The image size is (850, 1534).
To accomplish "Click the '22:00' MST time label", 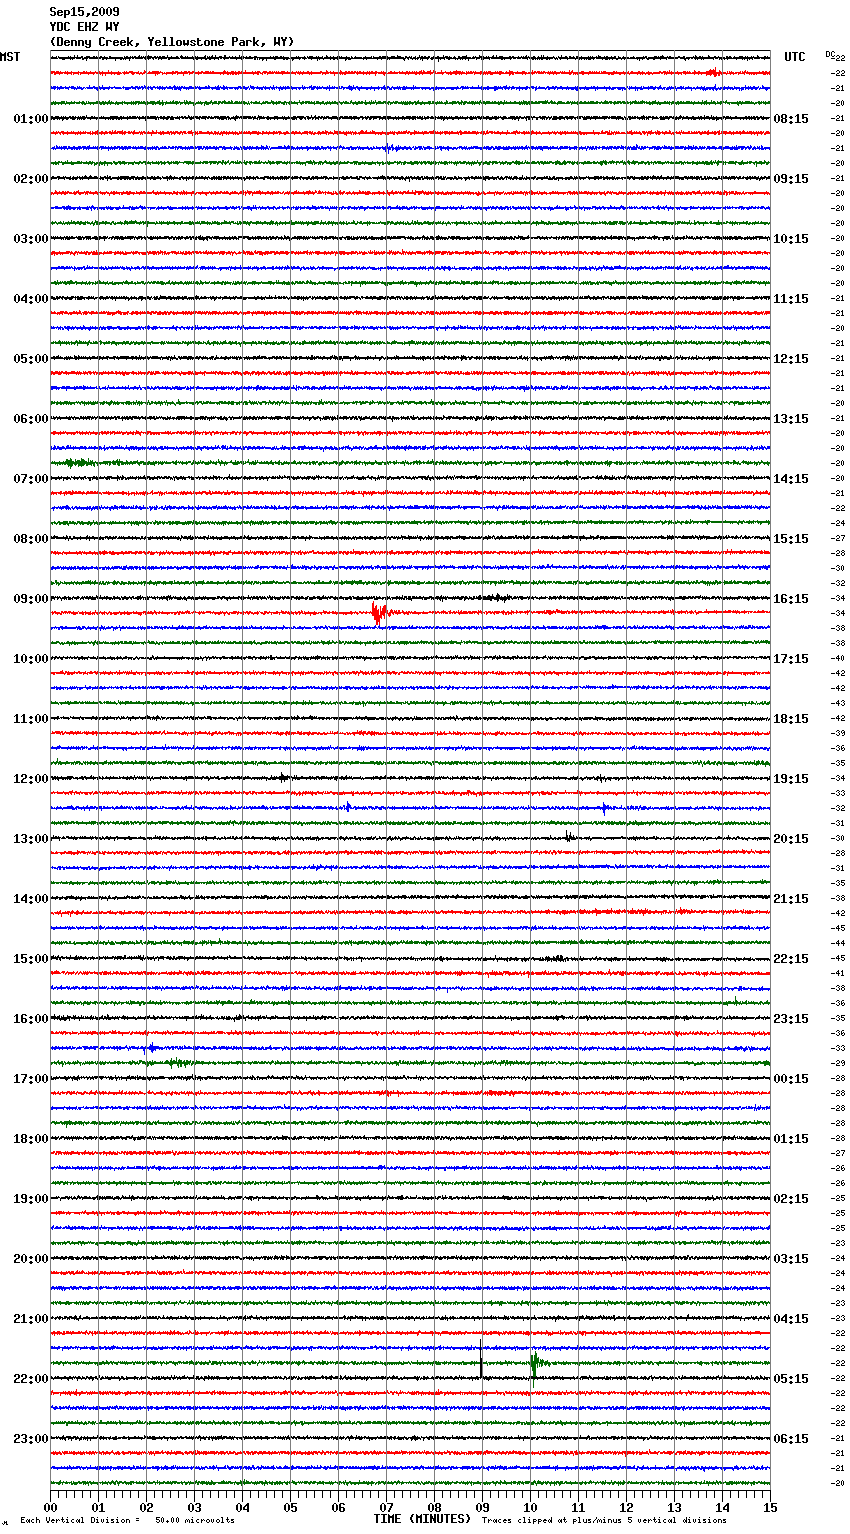I will pos(31,1379).
